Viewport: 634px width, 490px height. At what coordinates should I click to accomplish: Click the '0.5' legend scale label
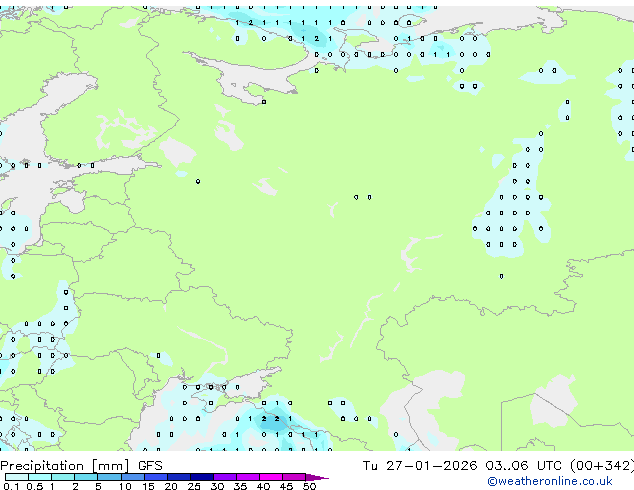pyautogui.click(x=34, y=486)
